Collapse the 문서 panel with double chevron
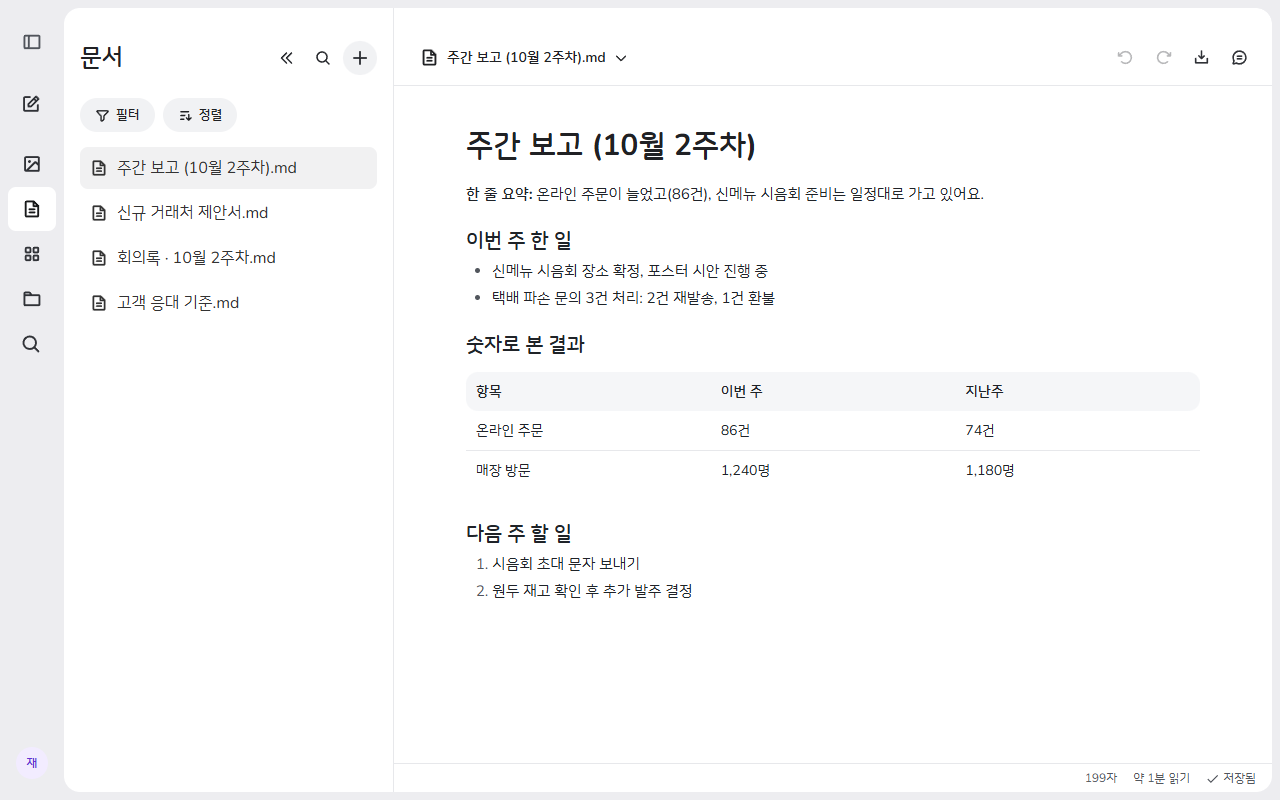This screenshot has height=800, width=1280. coord(287,58)
